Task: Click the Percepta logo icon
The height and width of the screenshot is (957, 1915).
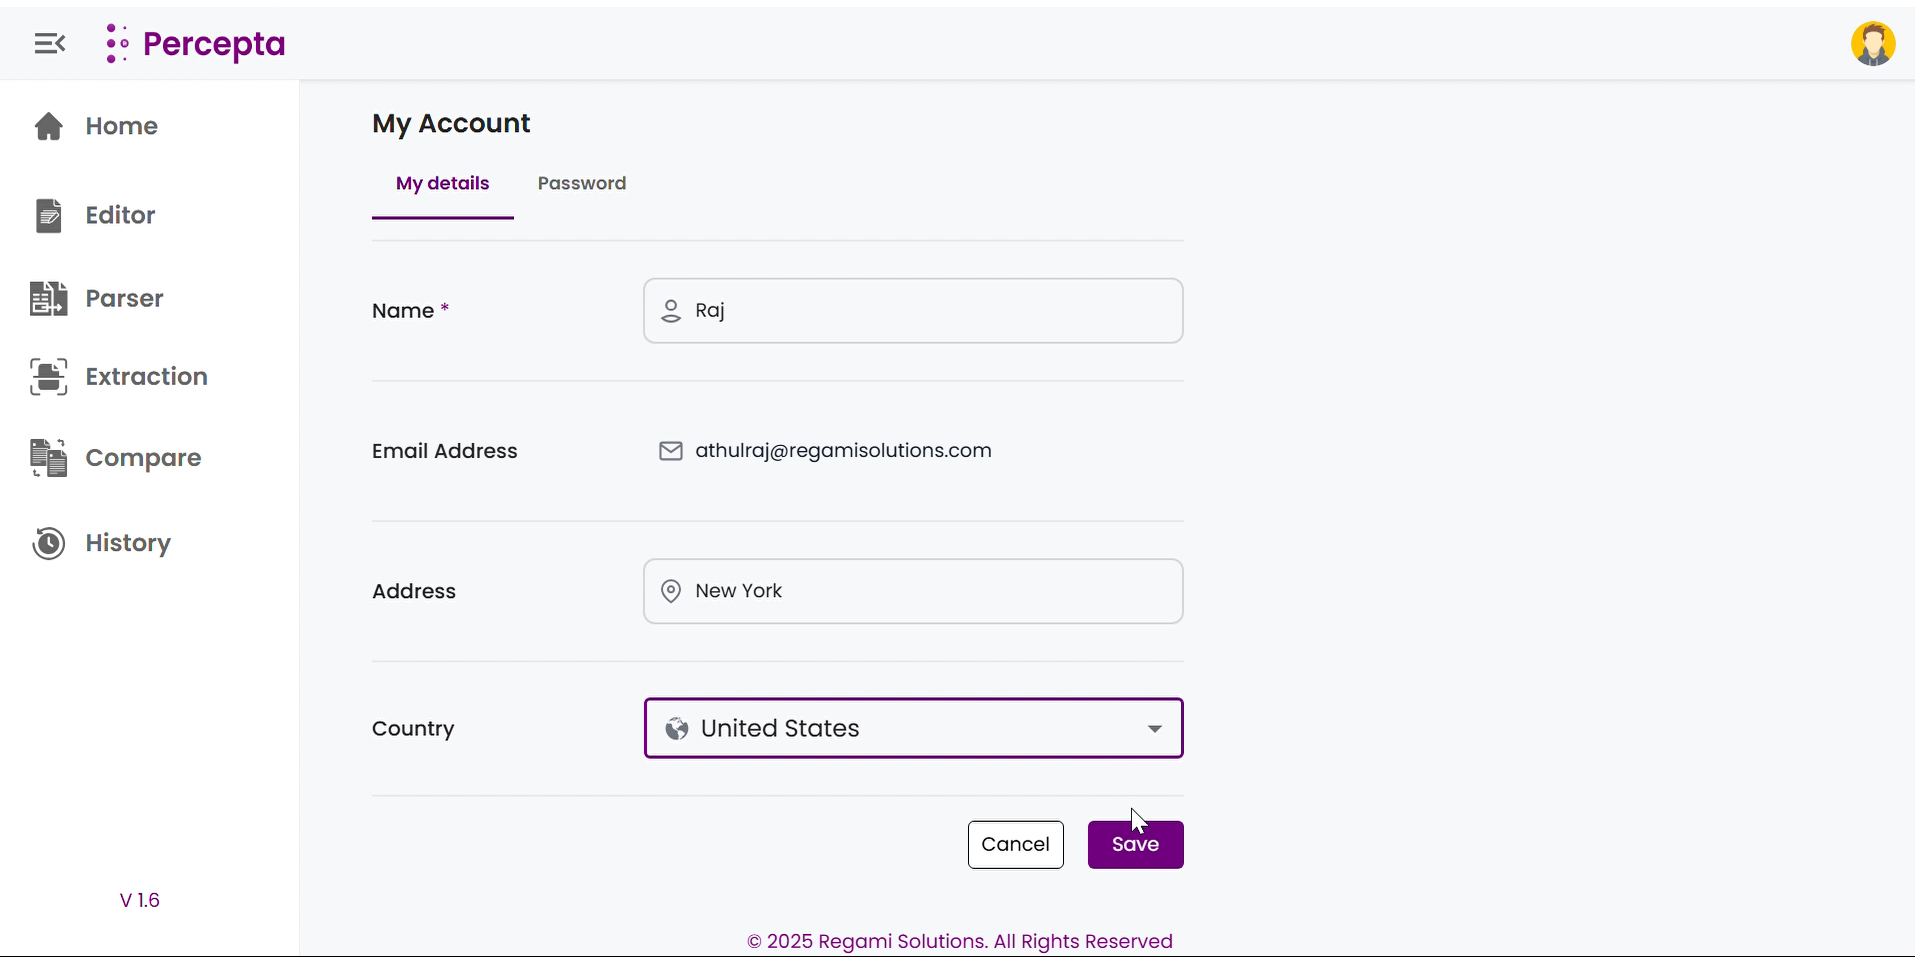Action: 117,43
